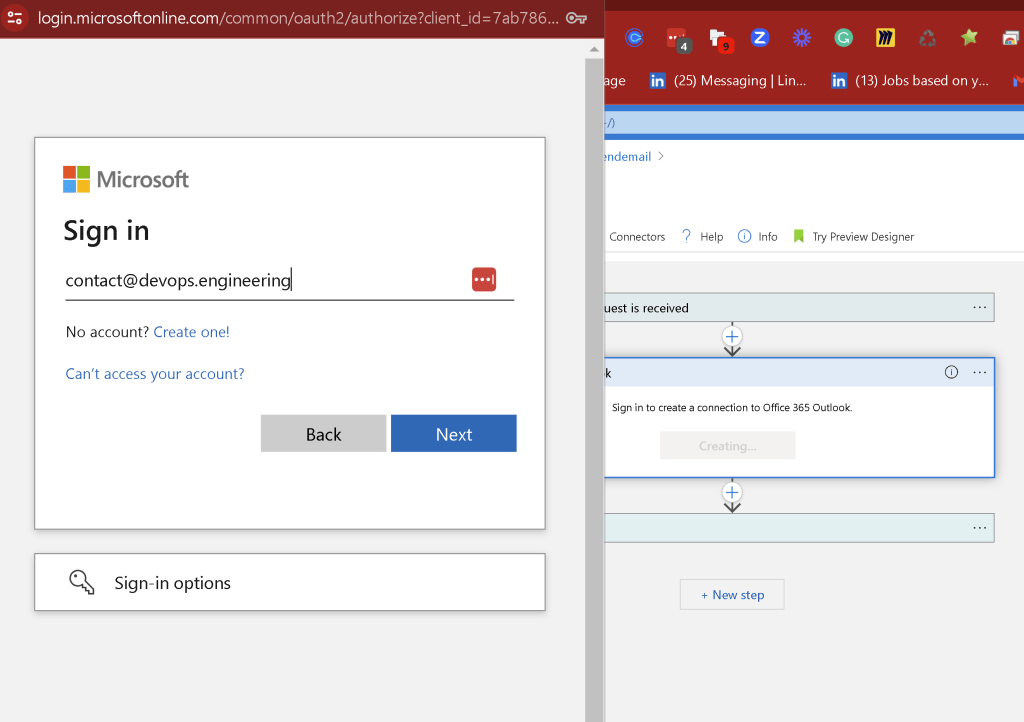Viewport: 1024px width, 722px height.
Task: Open the blue C browser extension
Action: pos(634,38)
